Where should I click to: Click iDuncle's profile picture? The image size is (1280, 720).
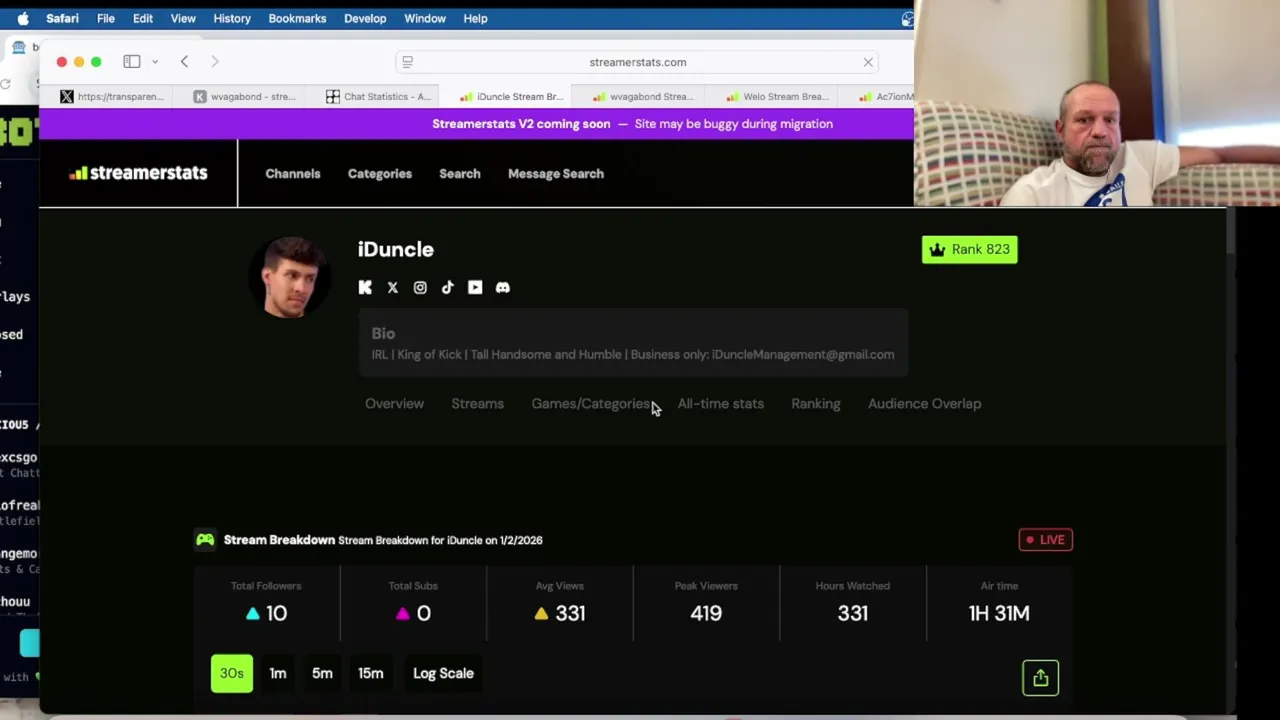tap(291, 277)
